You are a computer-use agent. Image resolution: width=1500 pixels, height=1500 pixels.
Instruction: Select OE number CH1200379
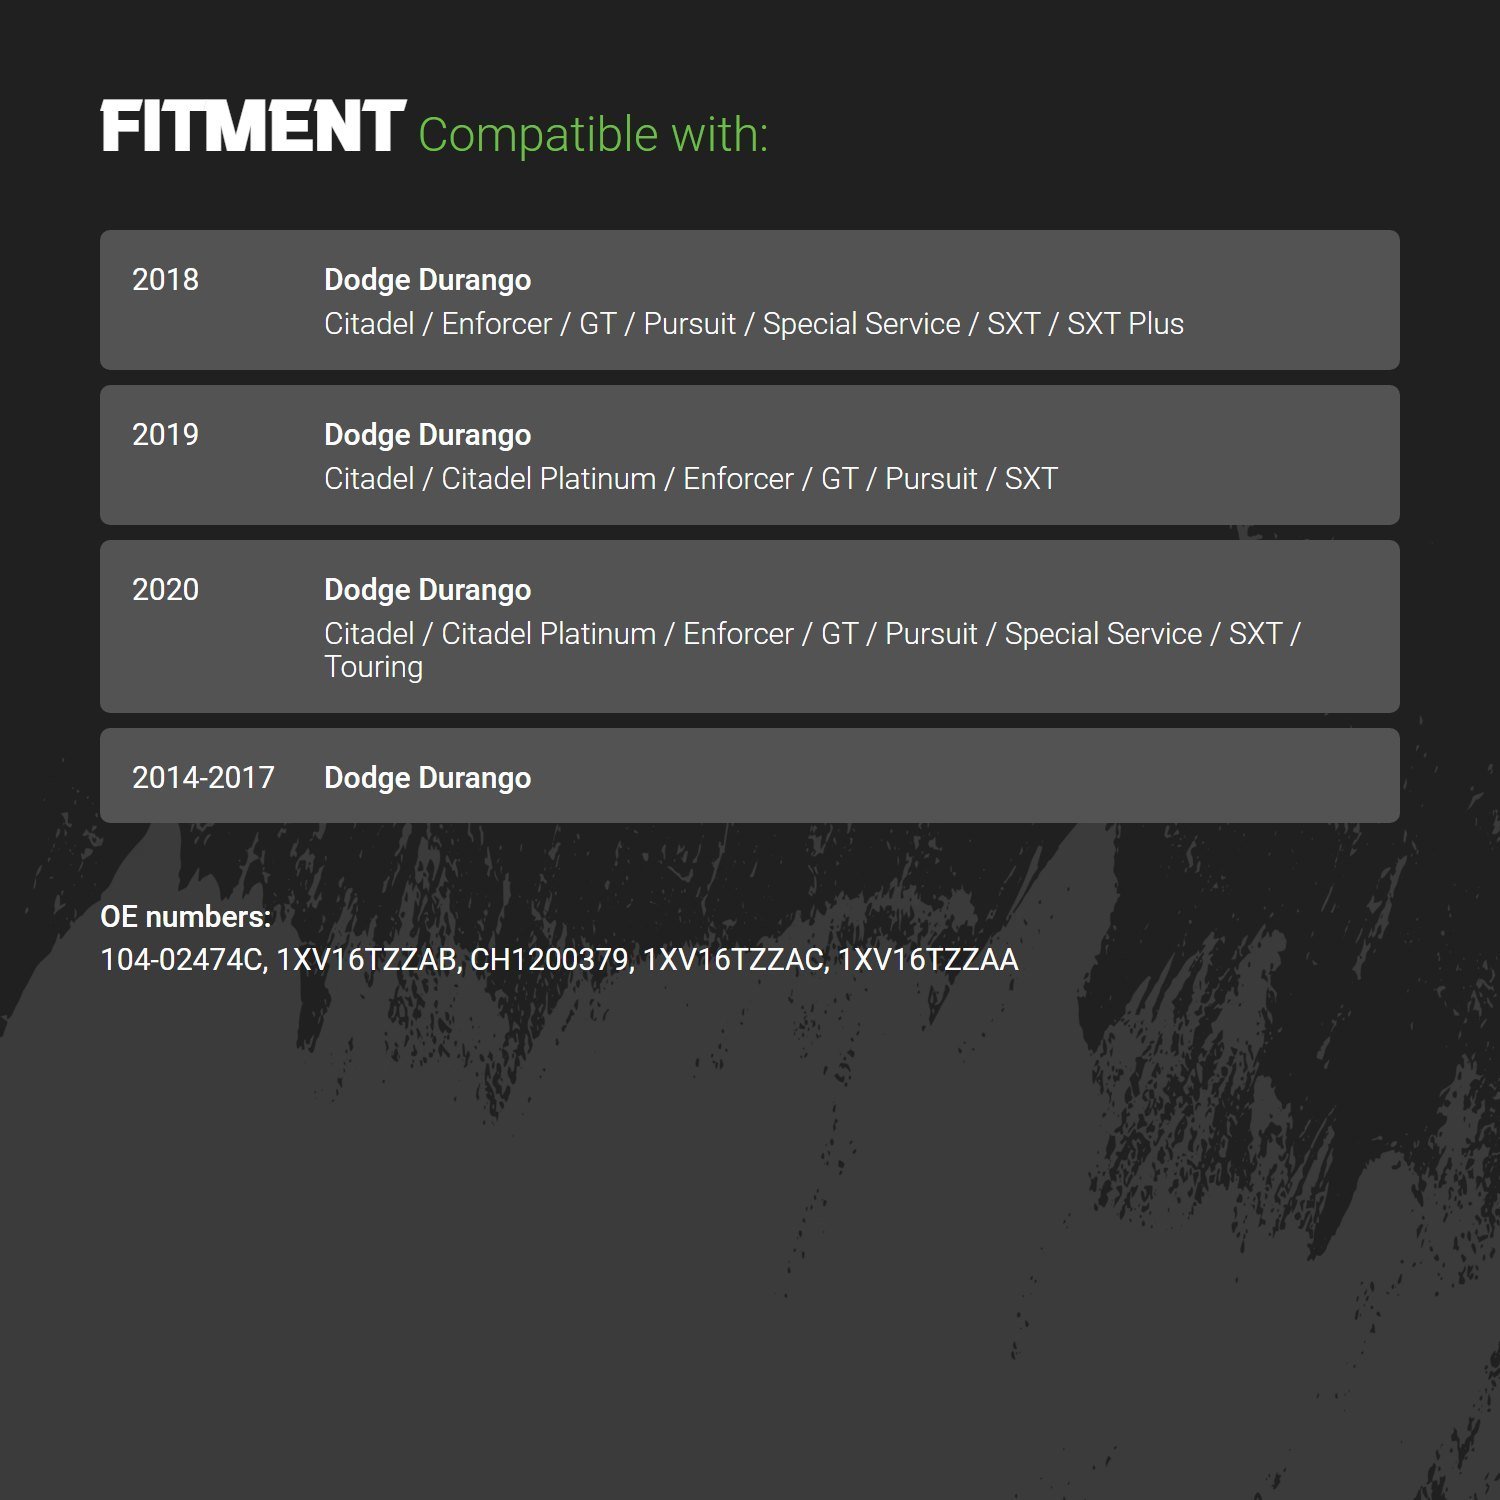coord(550,960)
